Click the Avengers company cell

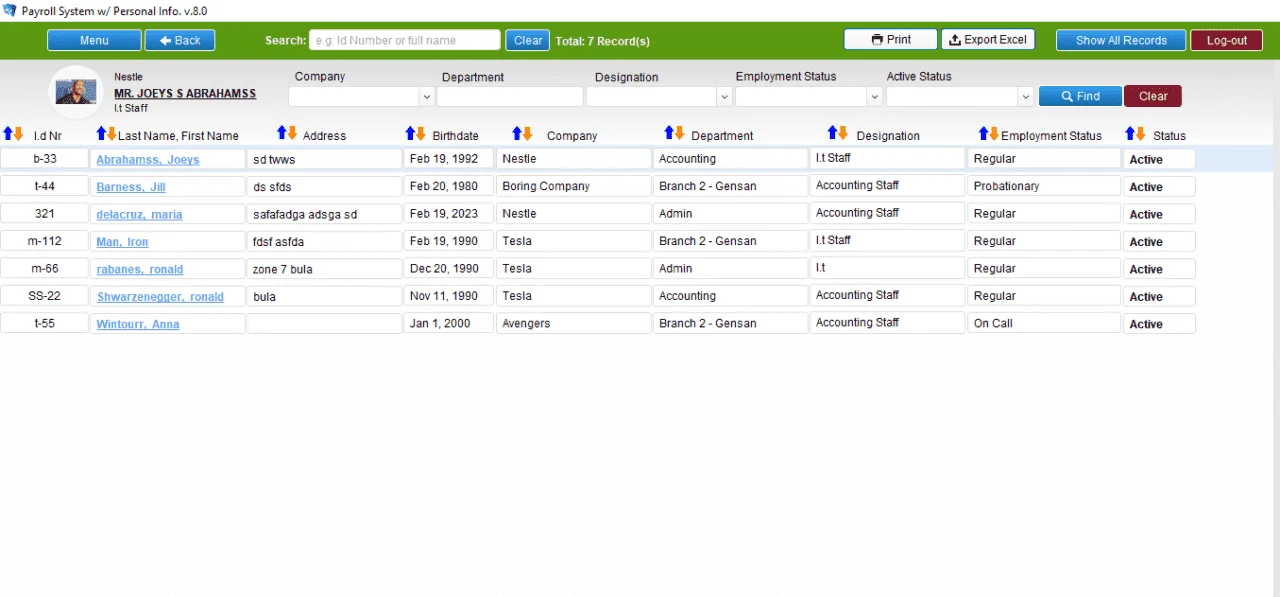point(573,323)
